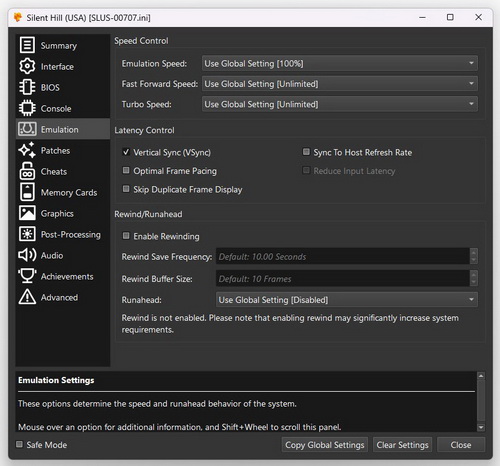The image size is (500, 466).
Task: Open the Summary page icon
Action: [27, 45]
